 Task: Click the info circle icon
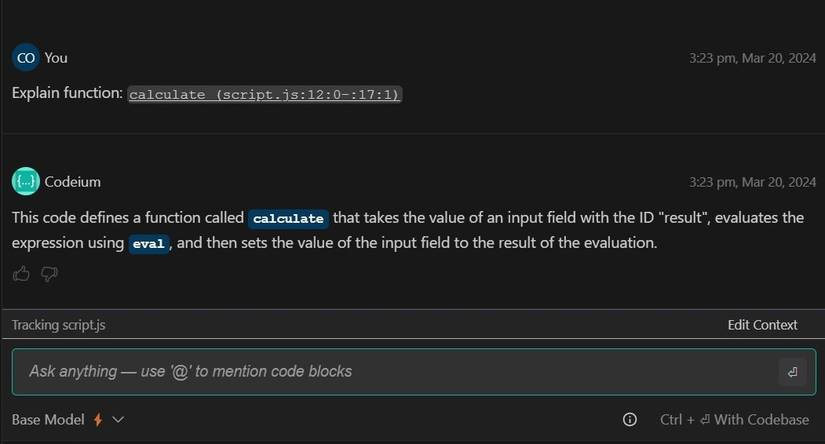[x=630, y=420]
